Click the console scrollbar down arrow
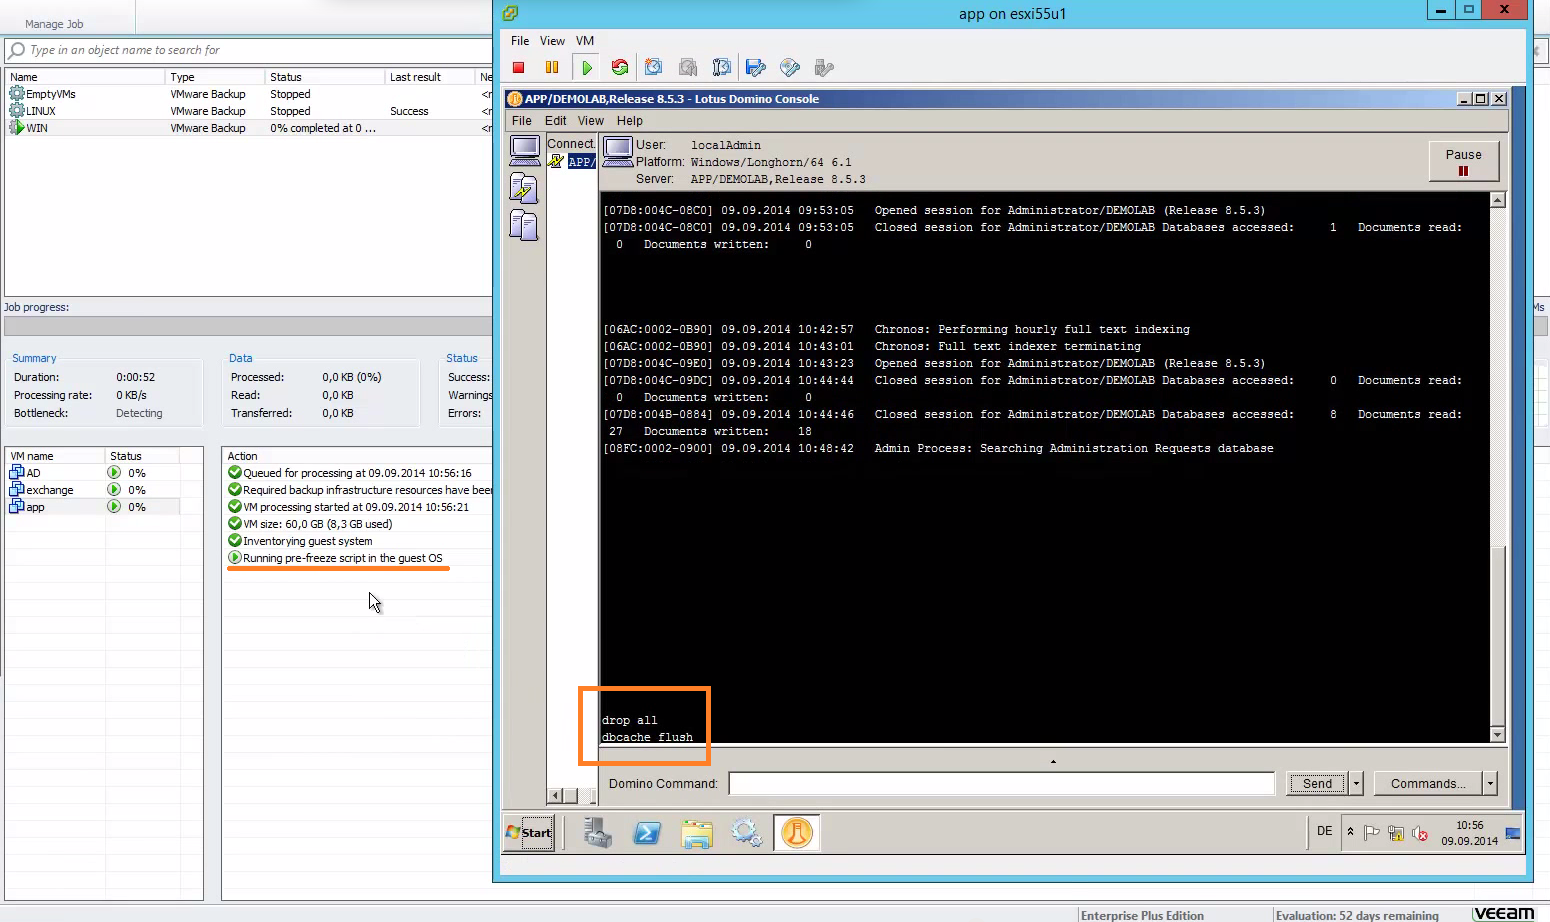Viewport: 1550px width, 922px height. coord(1497,735)
